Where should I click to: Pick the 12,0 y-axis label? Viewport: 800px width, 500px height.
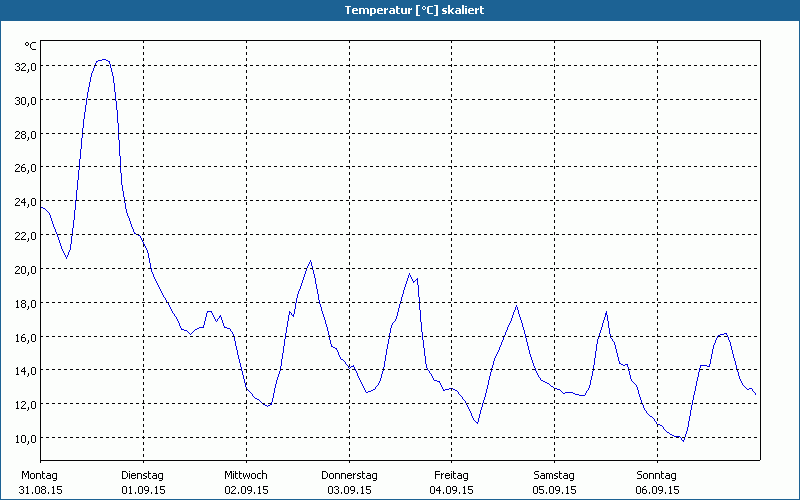[x=25, y=404]
